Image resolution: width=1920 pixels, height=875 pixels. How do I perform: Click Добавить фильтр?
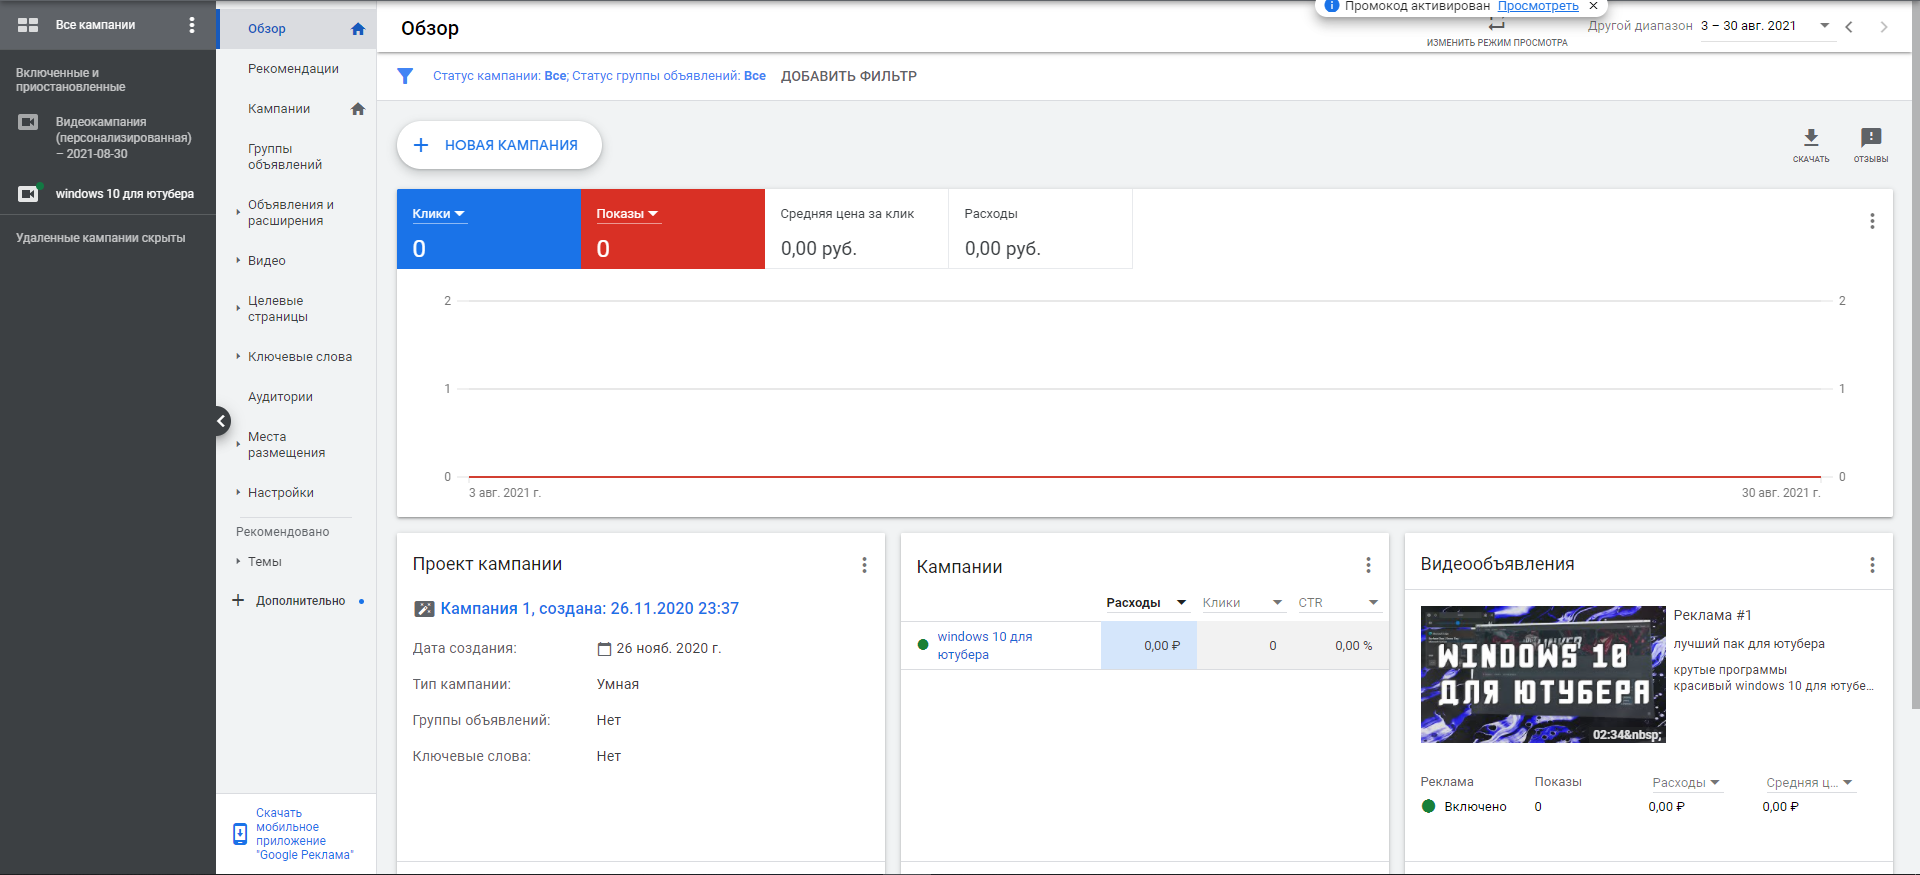coord(849,76)
